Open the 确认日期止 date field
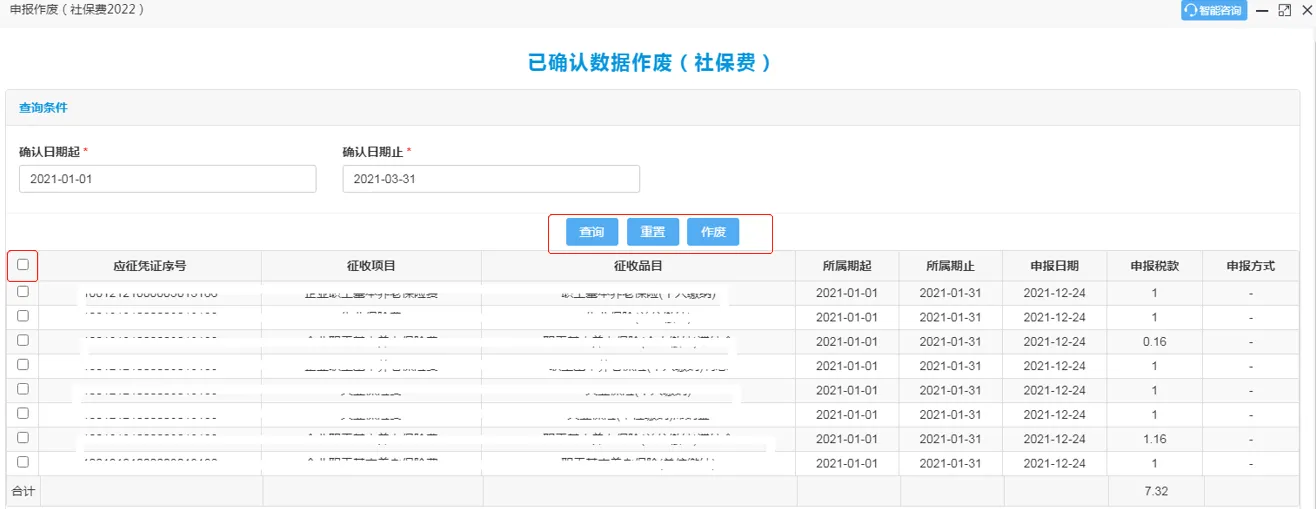The height and width of the screenshot is (509, 1316). click(490, 179)
